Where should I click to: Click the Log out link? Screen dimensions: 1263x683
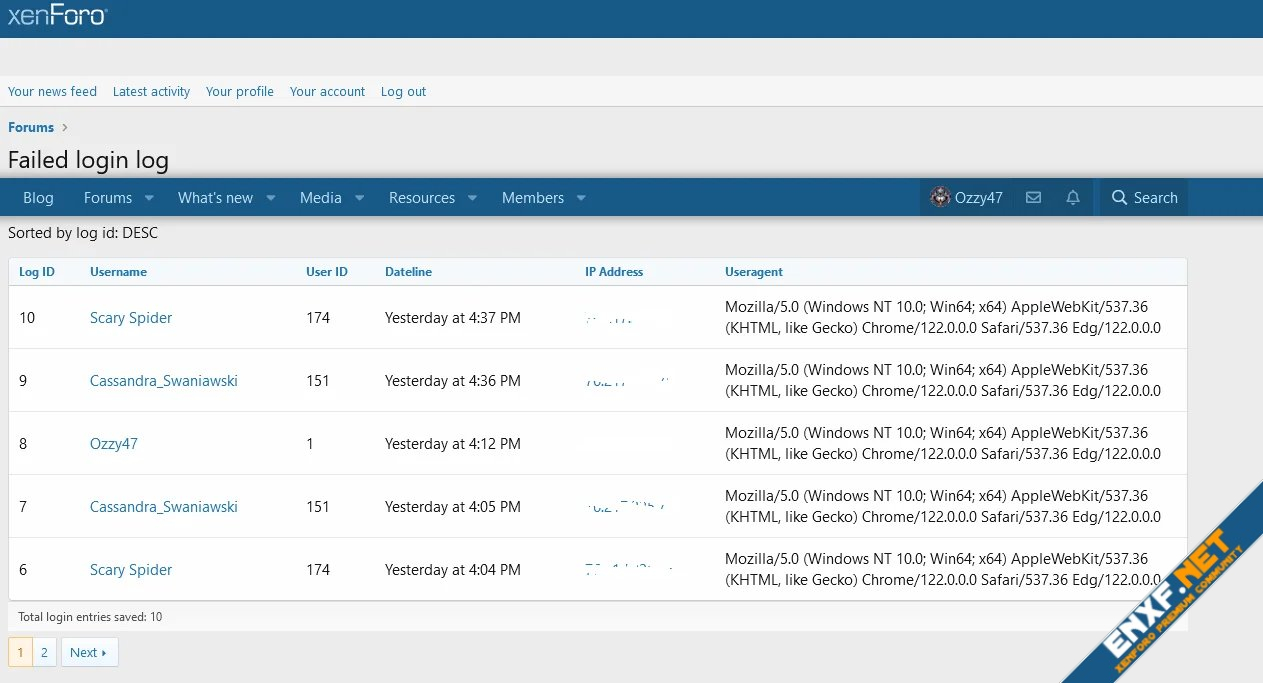tap(403, 91)
